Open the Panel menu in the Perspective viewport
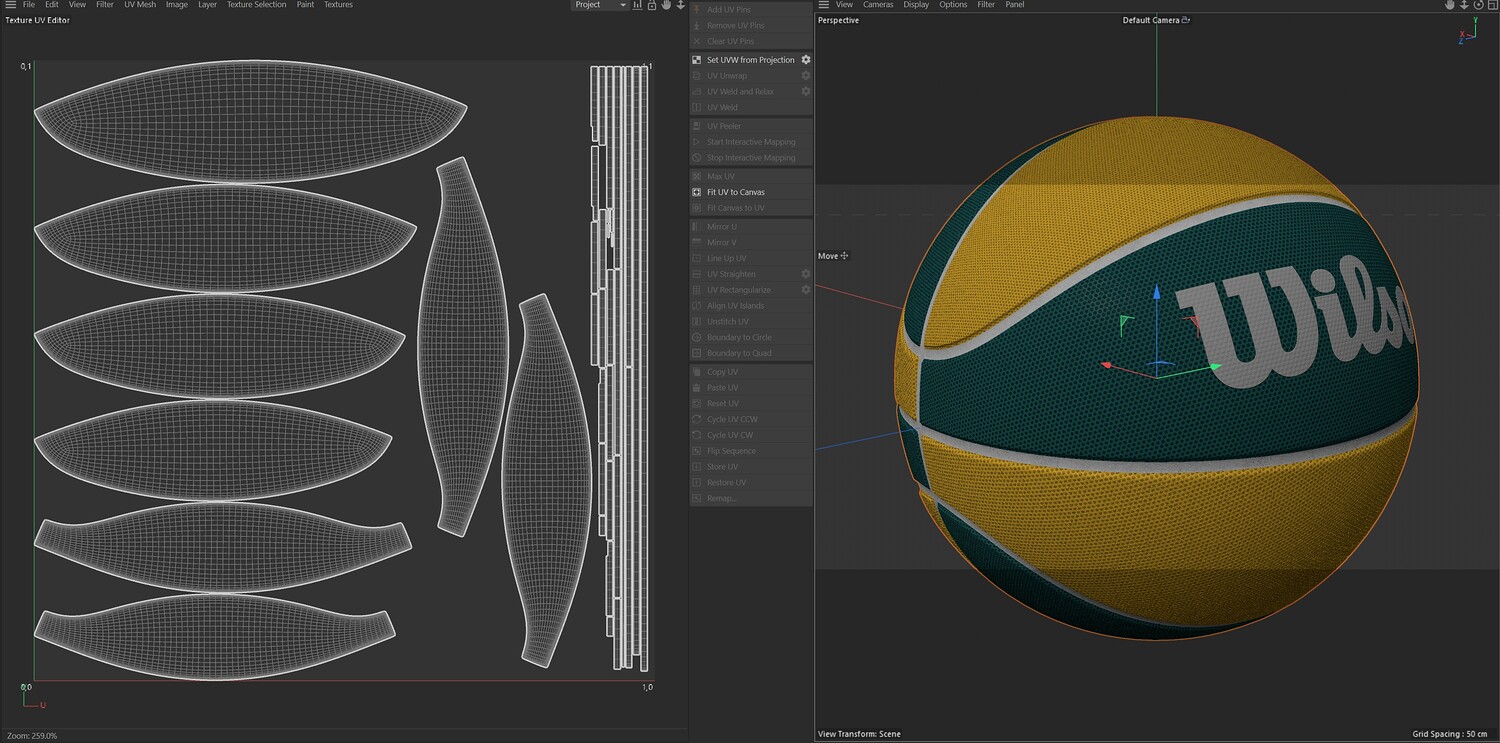The image size is (1500, 743). [1015, 5]
